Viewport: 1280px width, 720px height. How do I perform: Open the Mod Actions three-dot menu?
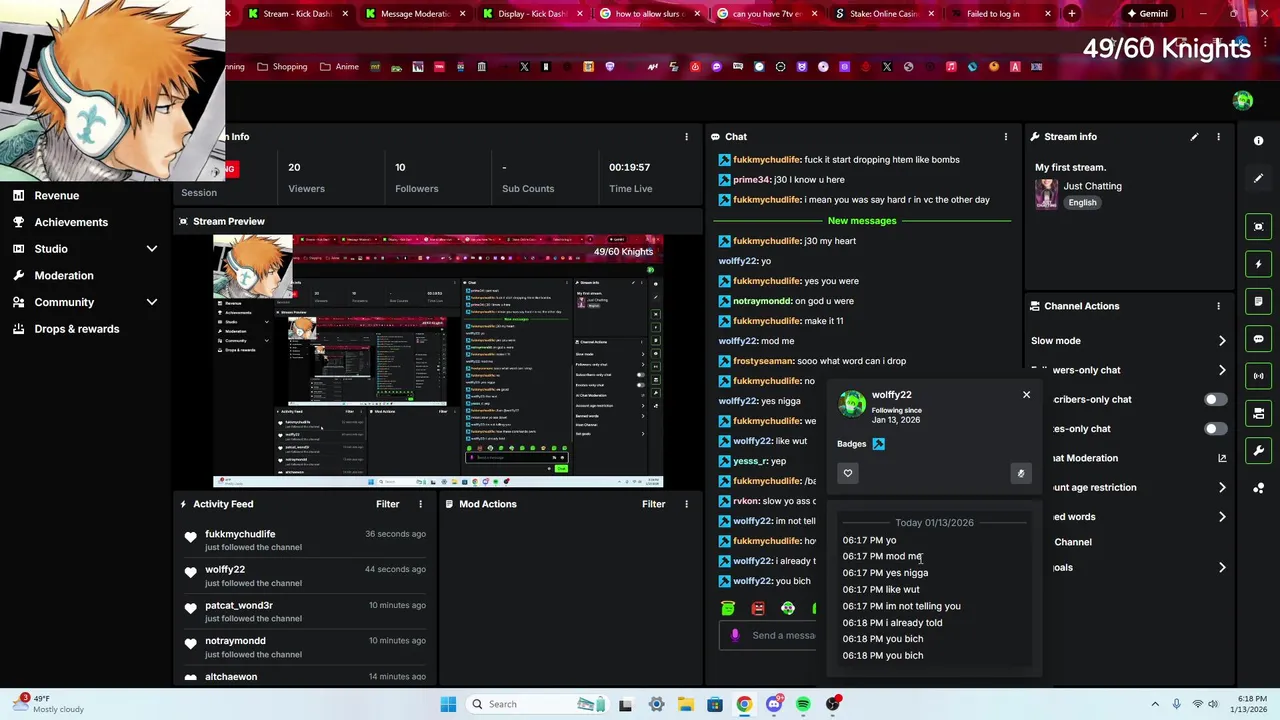coord(686,504)
